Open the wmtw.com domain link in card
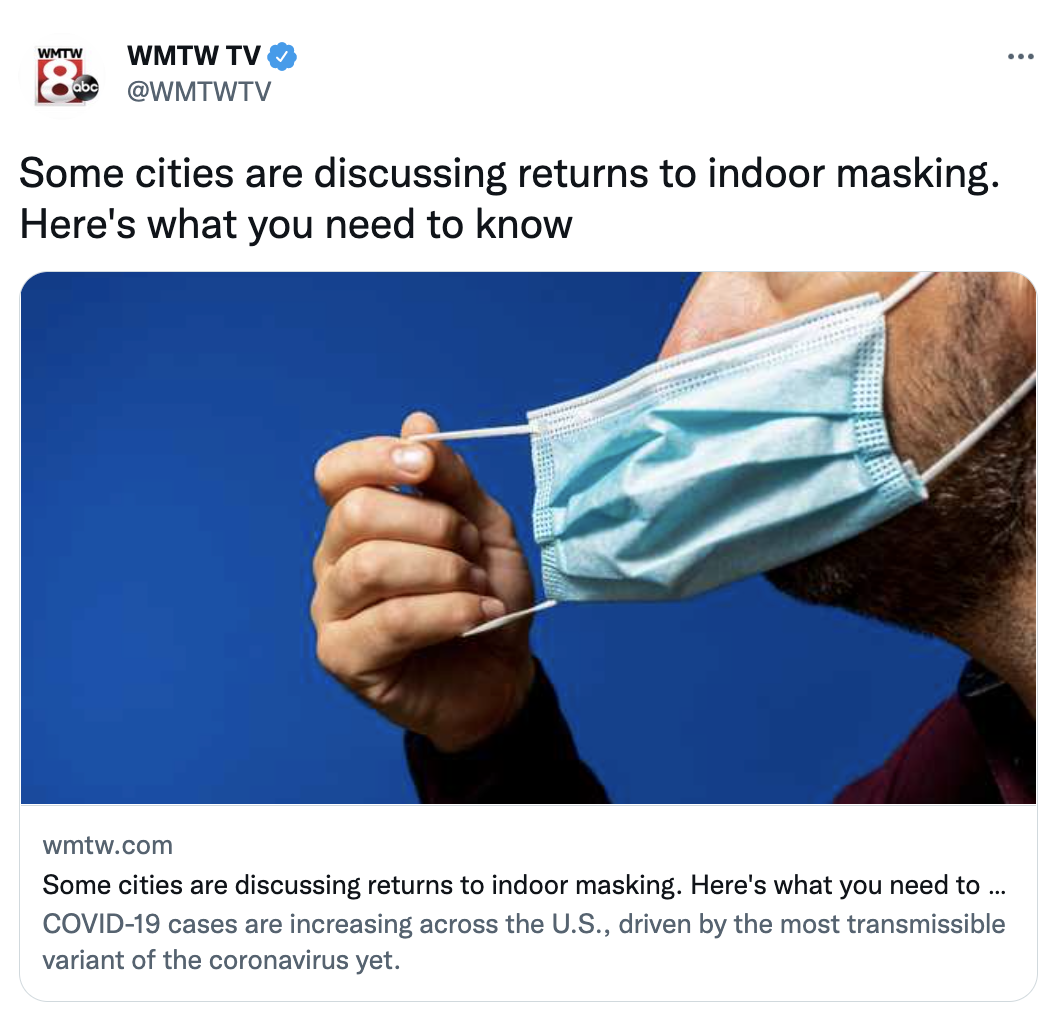Viewport: 1048px width, 1022px height. click(108, 846)
